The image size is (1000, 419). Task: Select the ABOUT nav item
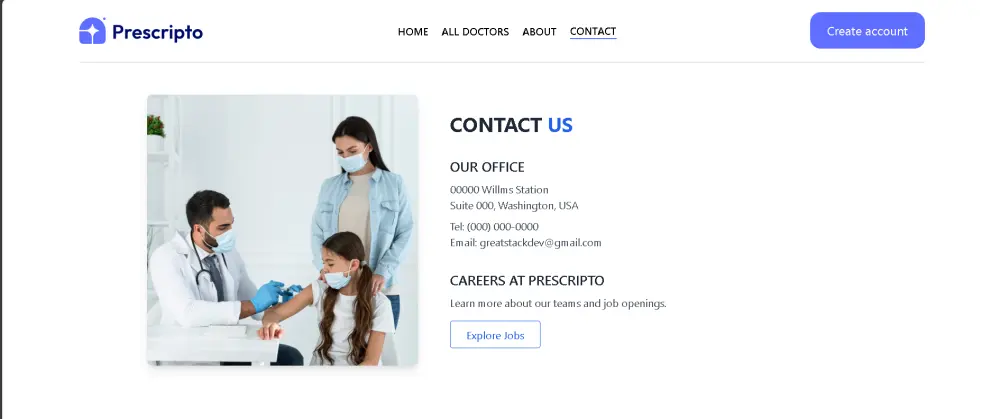540,31
